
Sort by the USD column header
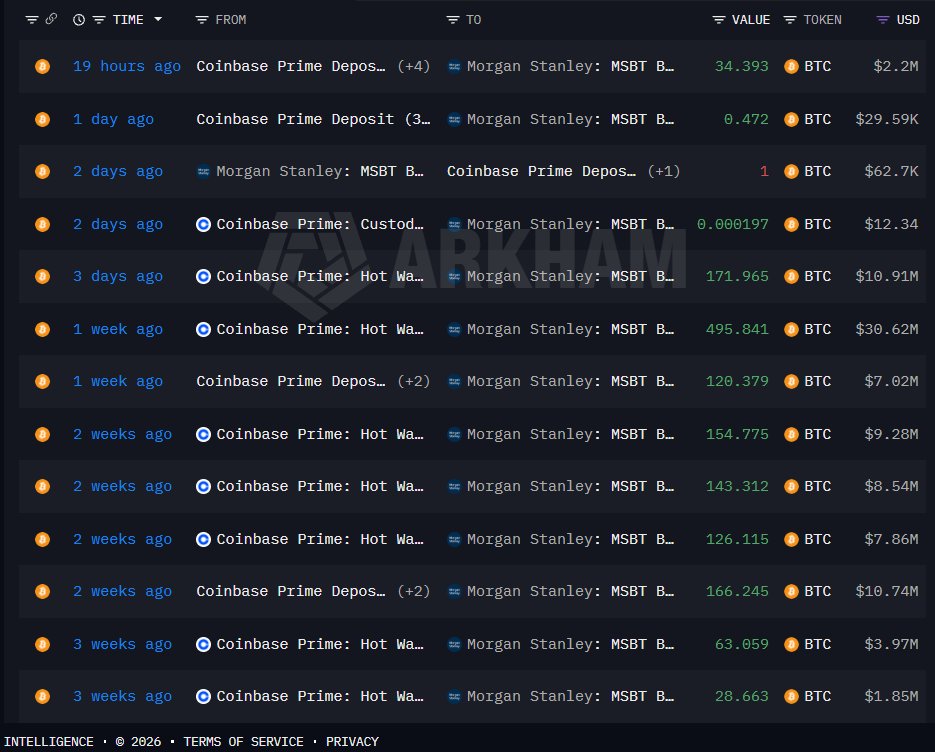908,20
